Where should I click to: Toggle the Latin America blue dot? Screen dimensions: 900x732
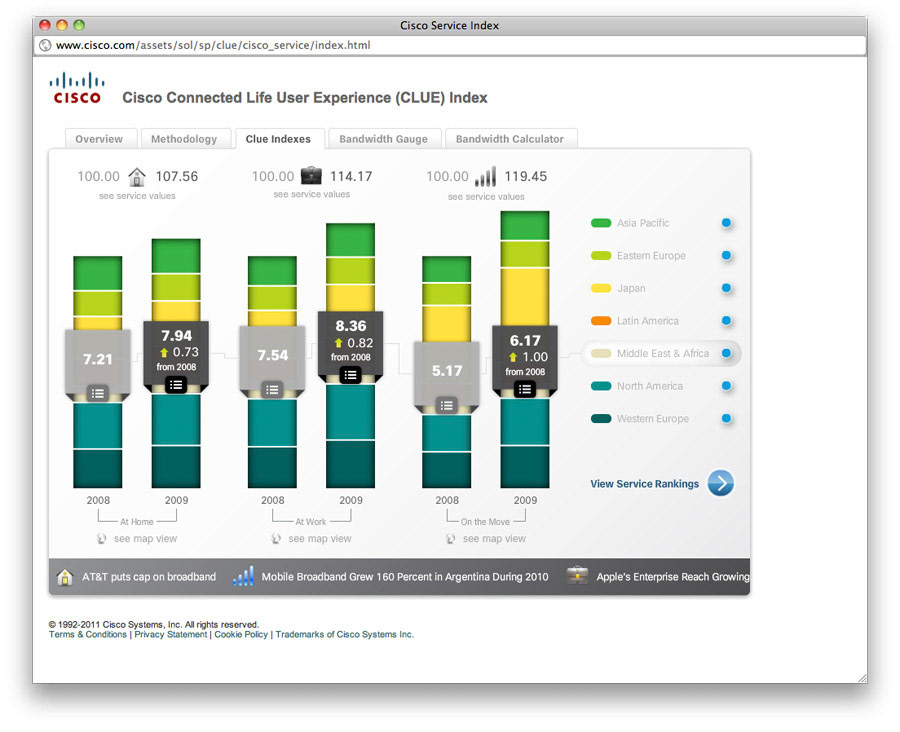click(726, 321)
